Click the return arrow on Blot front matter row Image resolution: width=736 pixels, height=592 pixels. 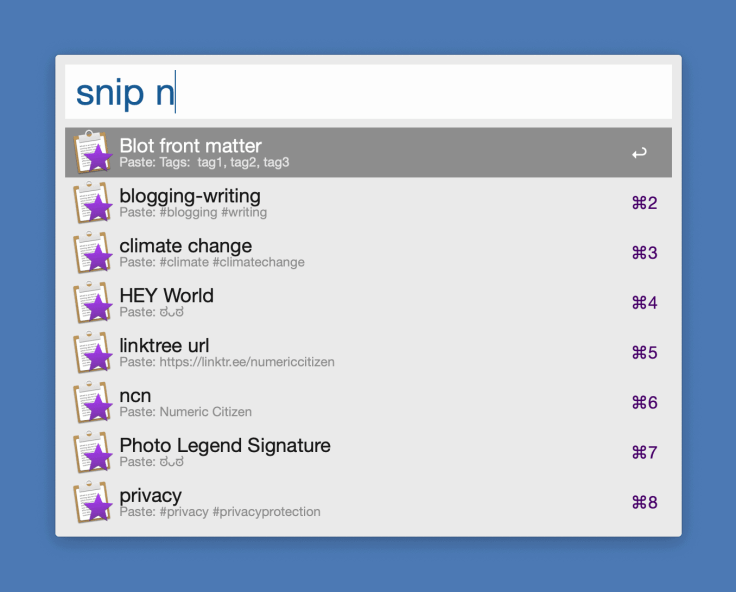point(639,153)
